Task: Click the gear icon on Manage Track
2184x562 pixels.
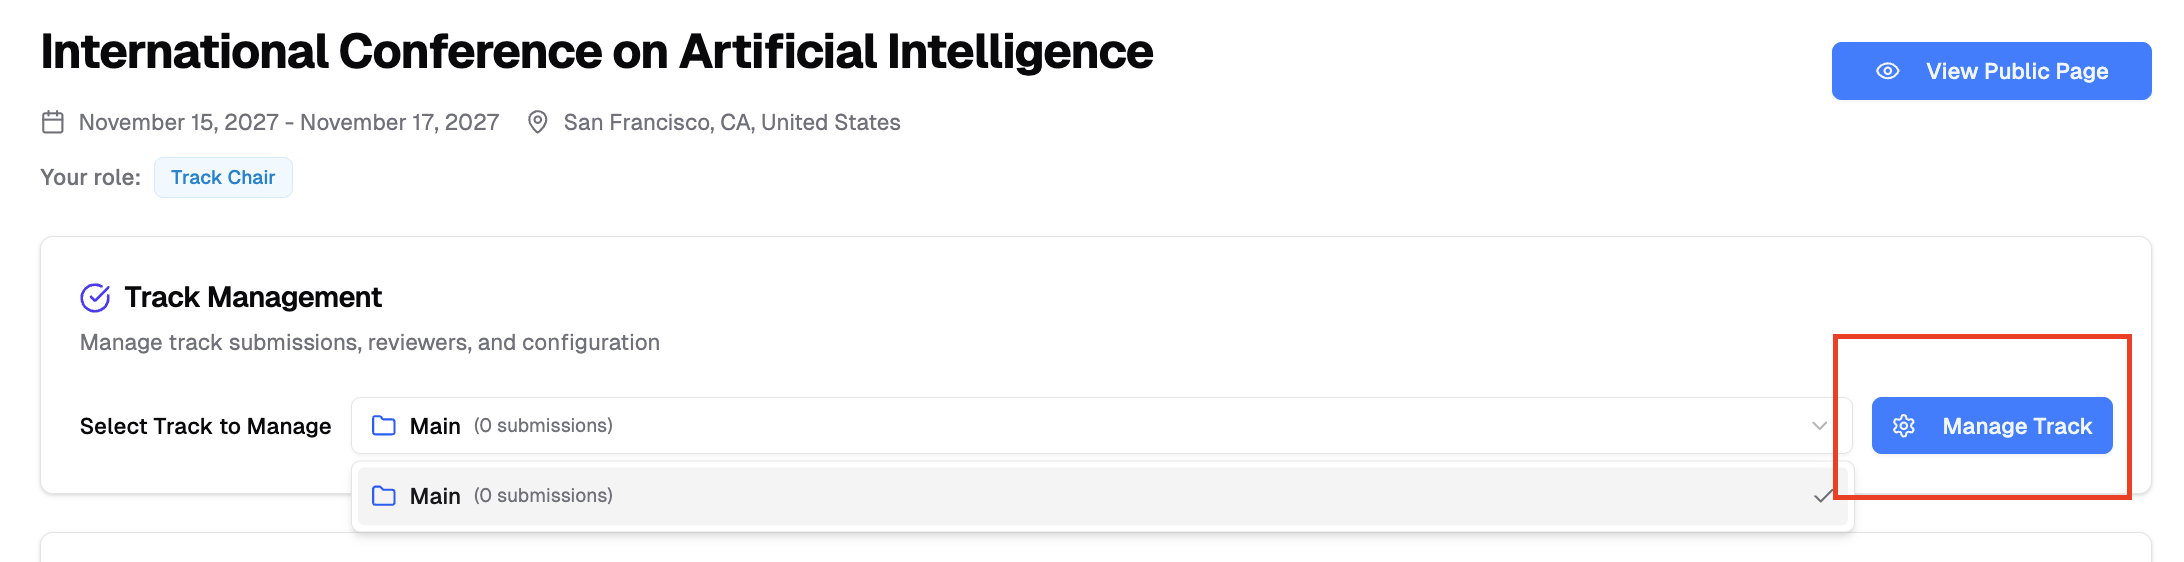Action: [1904, 426]
